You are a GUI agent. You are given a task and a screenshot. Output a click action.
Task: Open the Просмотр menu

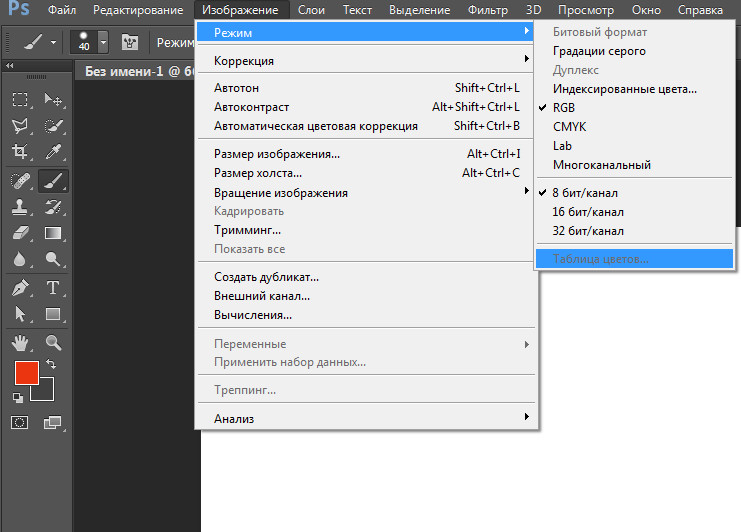click(586, 9)
